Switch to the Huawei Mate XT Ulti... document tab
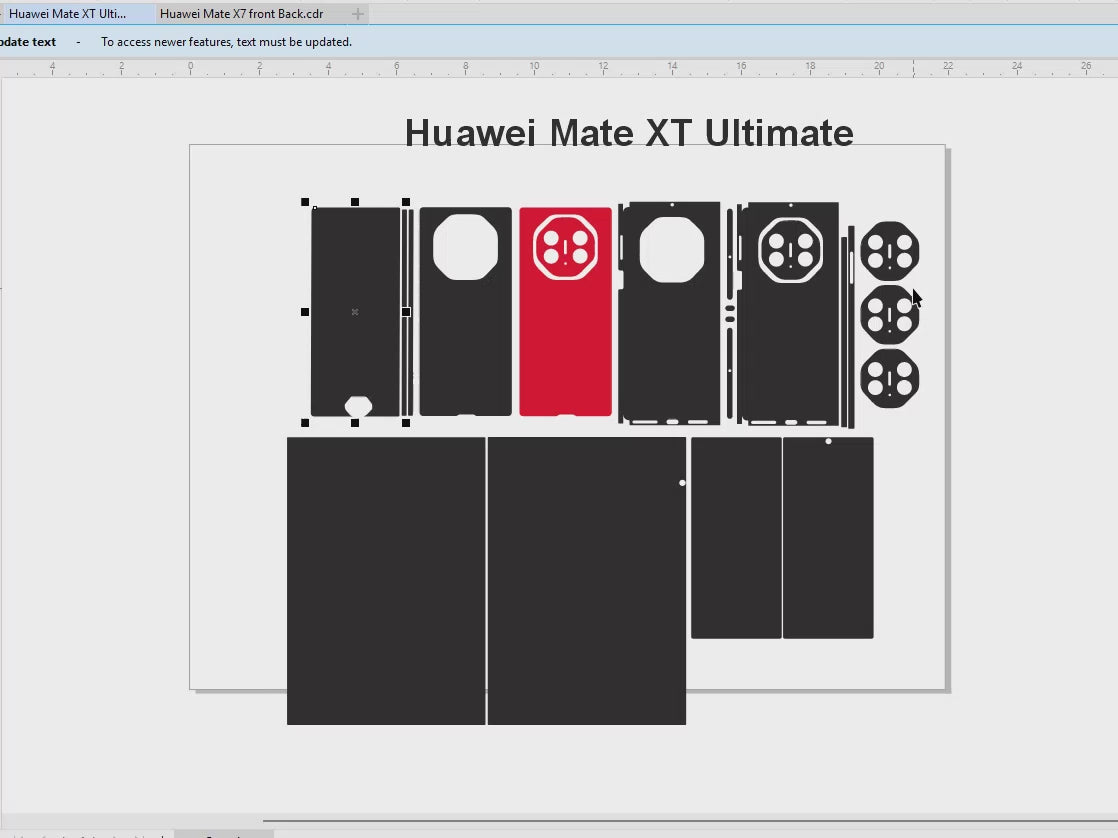1118x838 pixels. (x=68, y=14)
